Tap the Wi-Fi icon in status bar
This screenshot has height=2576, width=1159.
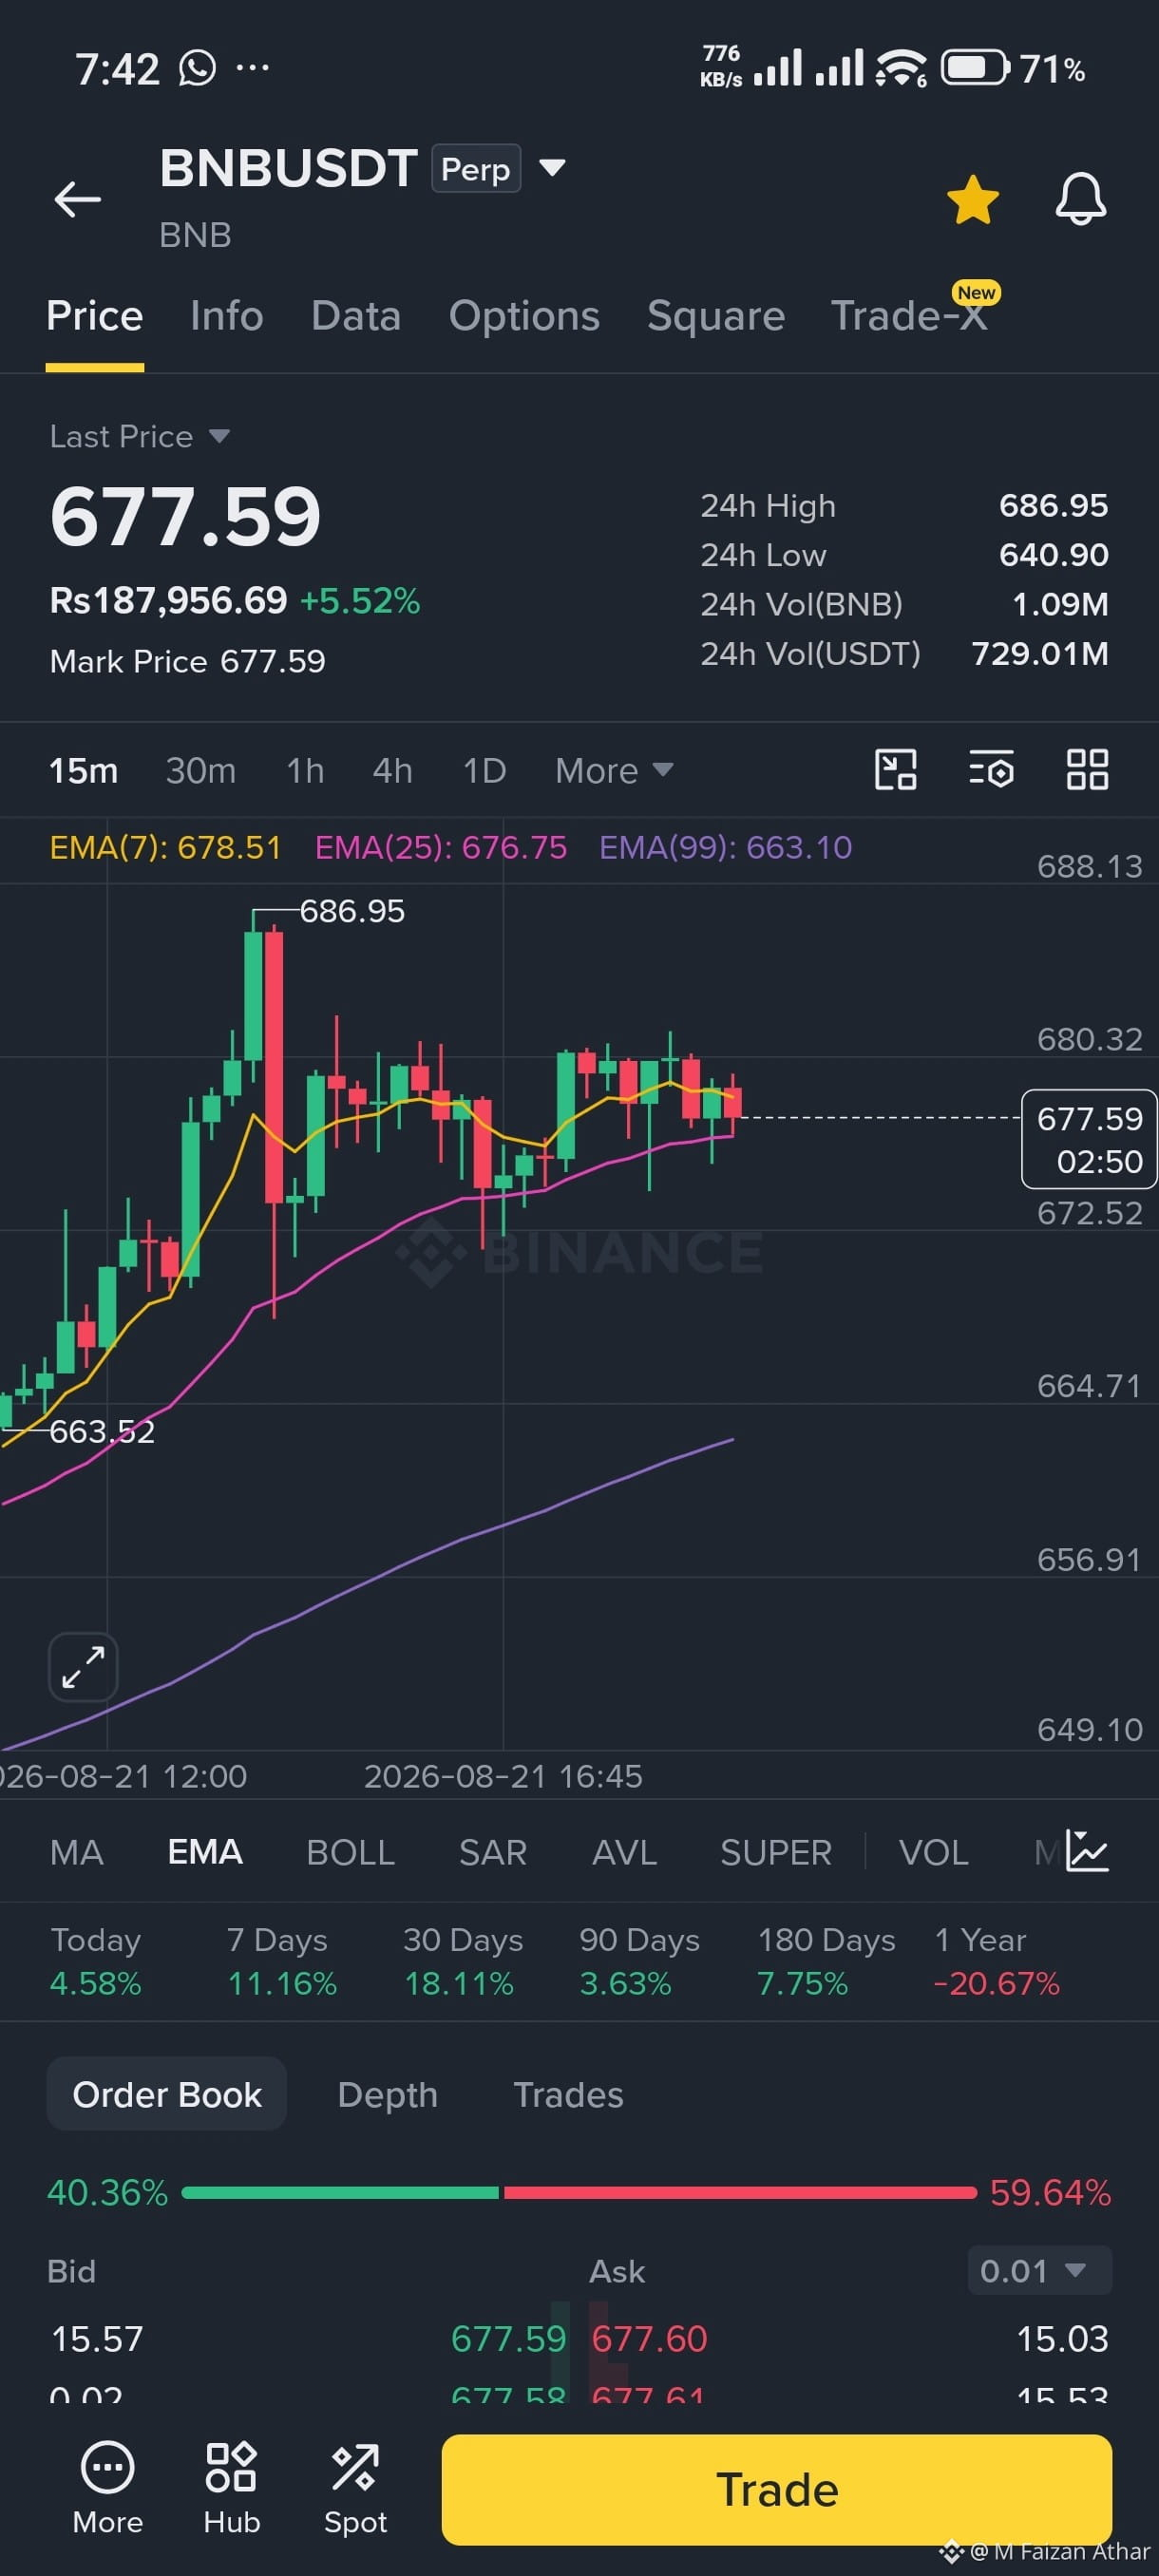click(900, 68)
